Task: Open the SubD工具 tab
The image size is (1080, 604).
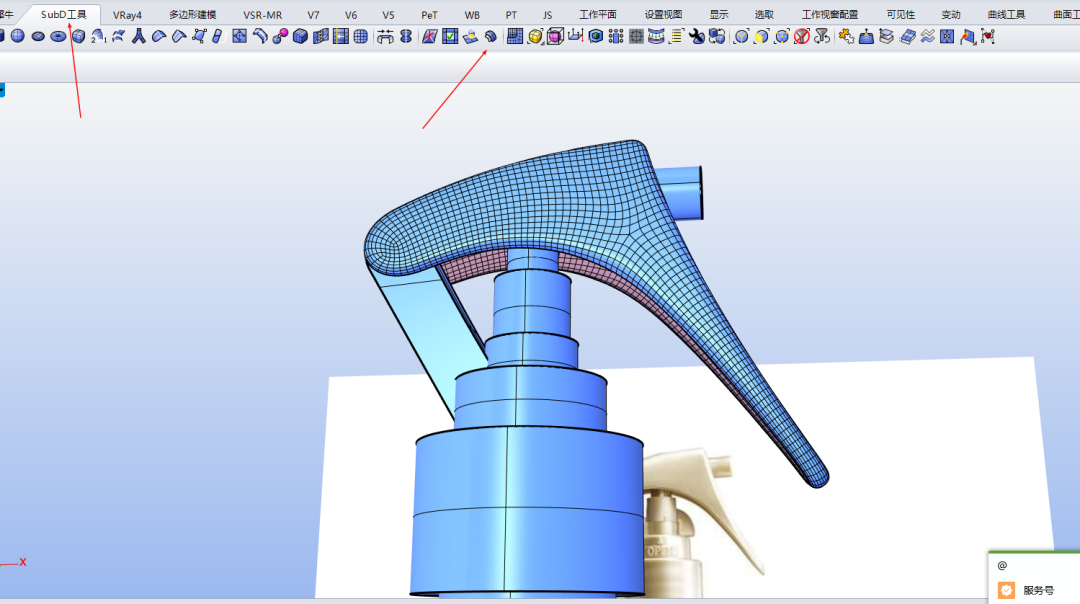Action: click(63, 14)
